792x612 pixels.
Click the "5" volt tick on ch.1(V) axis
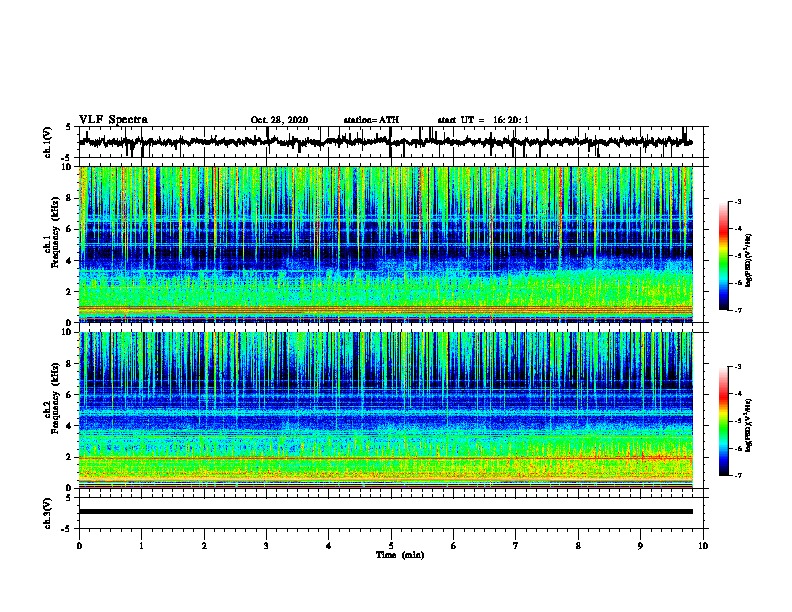coord(68,127)
